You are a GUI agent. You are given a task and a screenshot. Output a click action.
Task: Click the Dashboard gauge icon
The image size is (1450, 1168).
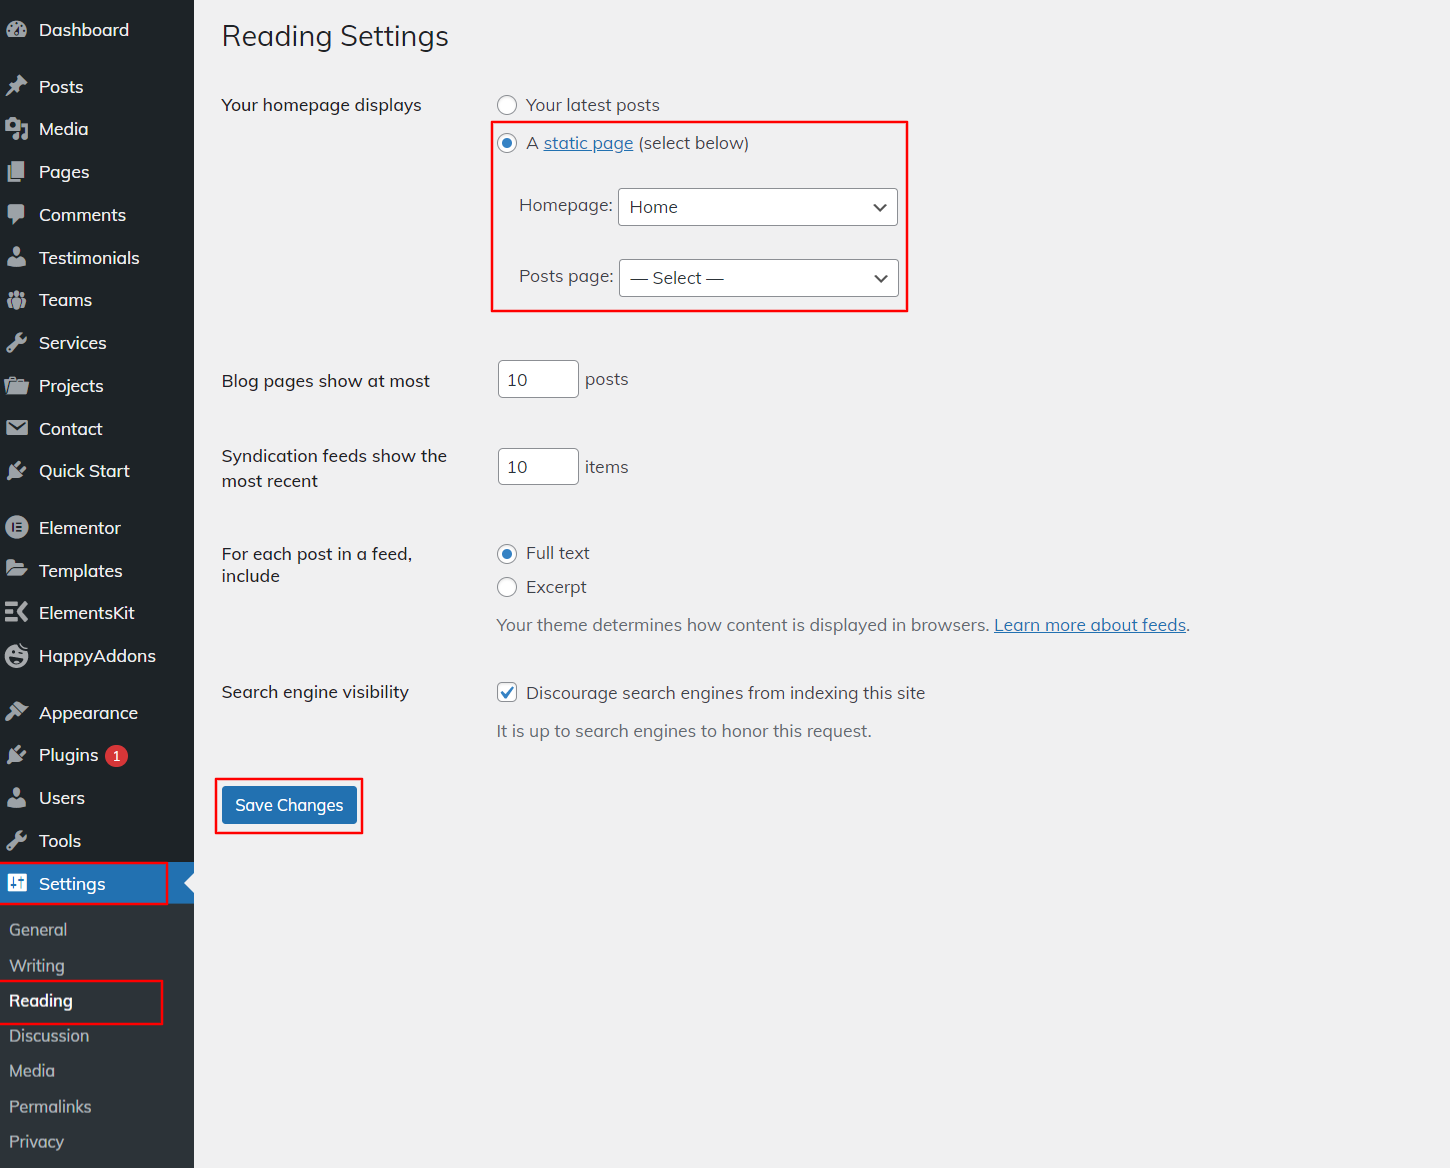pyautogui.click(x=17, y=30)
